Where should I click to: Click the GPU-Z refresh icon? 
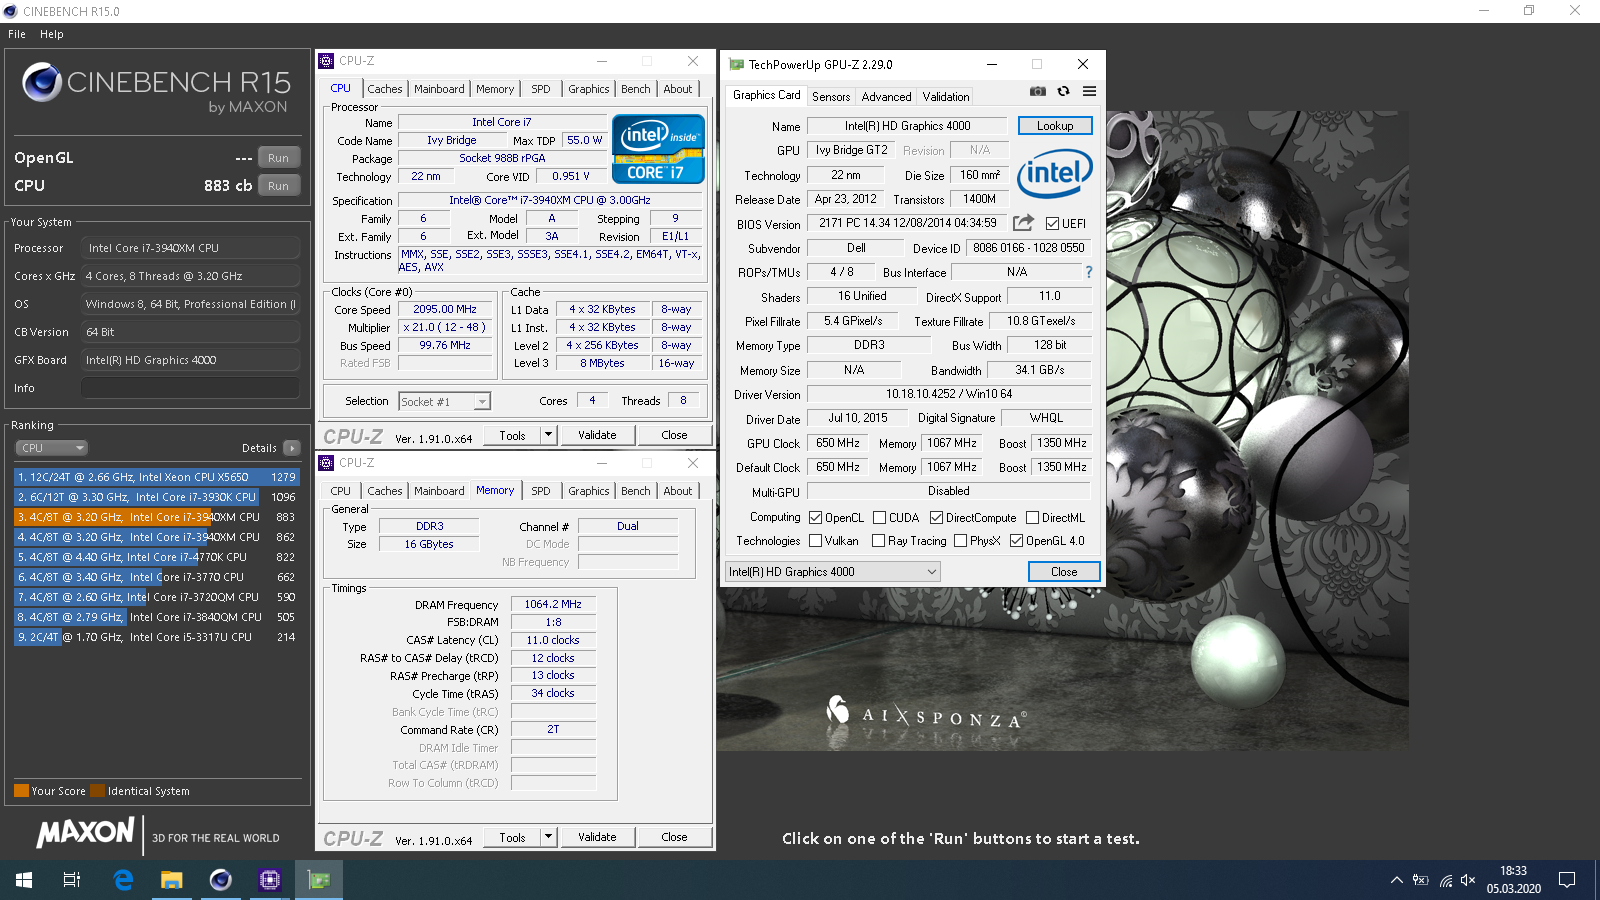pyautogui.click(x=1064, y=91)
